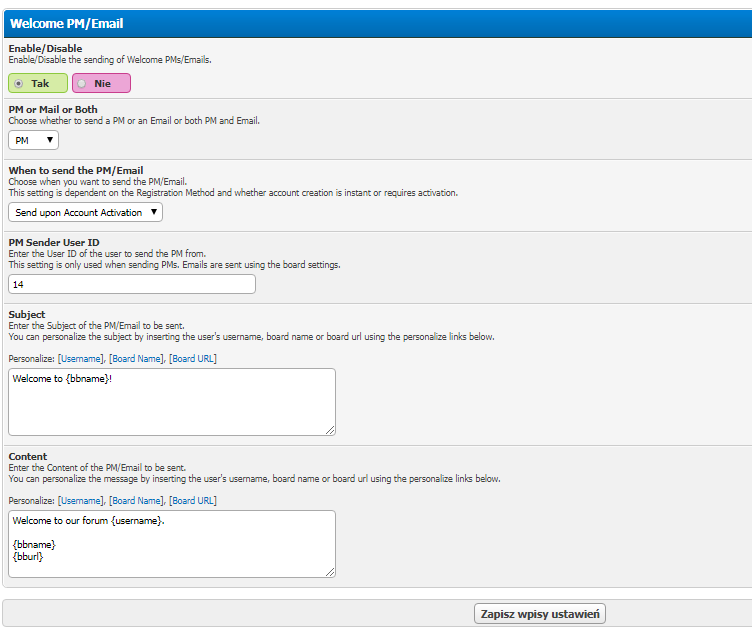Open the PM or Mail or Both dropdown
The width and height of the screenshot is (752, 631).
(34, 140)
